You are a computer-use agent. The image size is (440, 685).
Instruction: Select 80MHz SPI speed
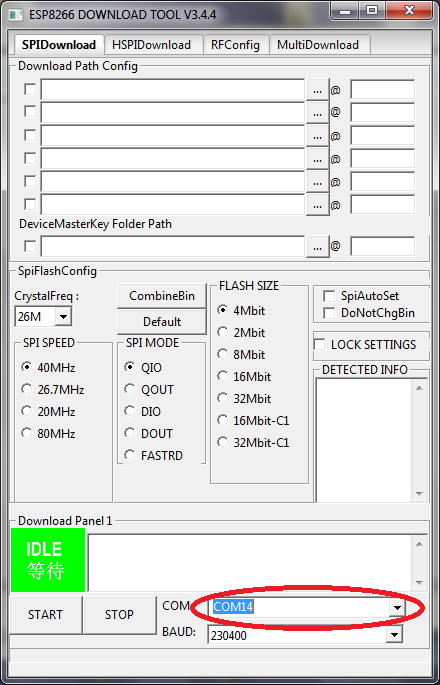[27, 433]
